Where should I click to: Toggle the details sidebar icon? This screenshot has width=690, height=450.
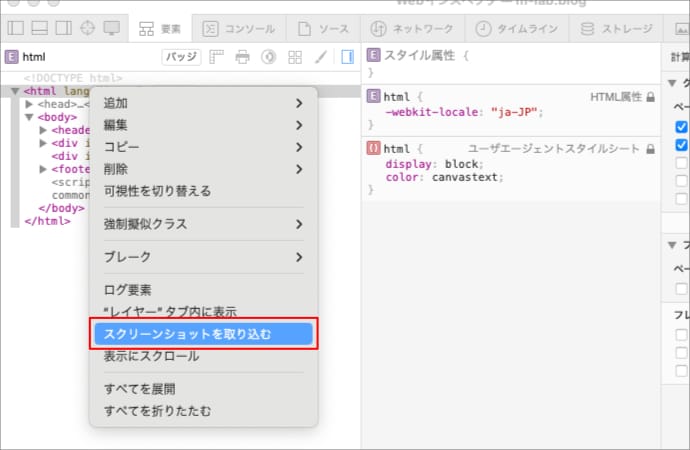(347, 58)
